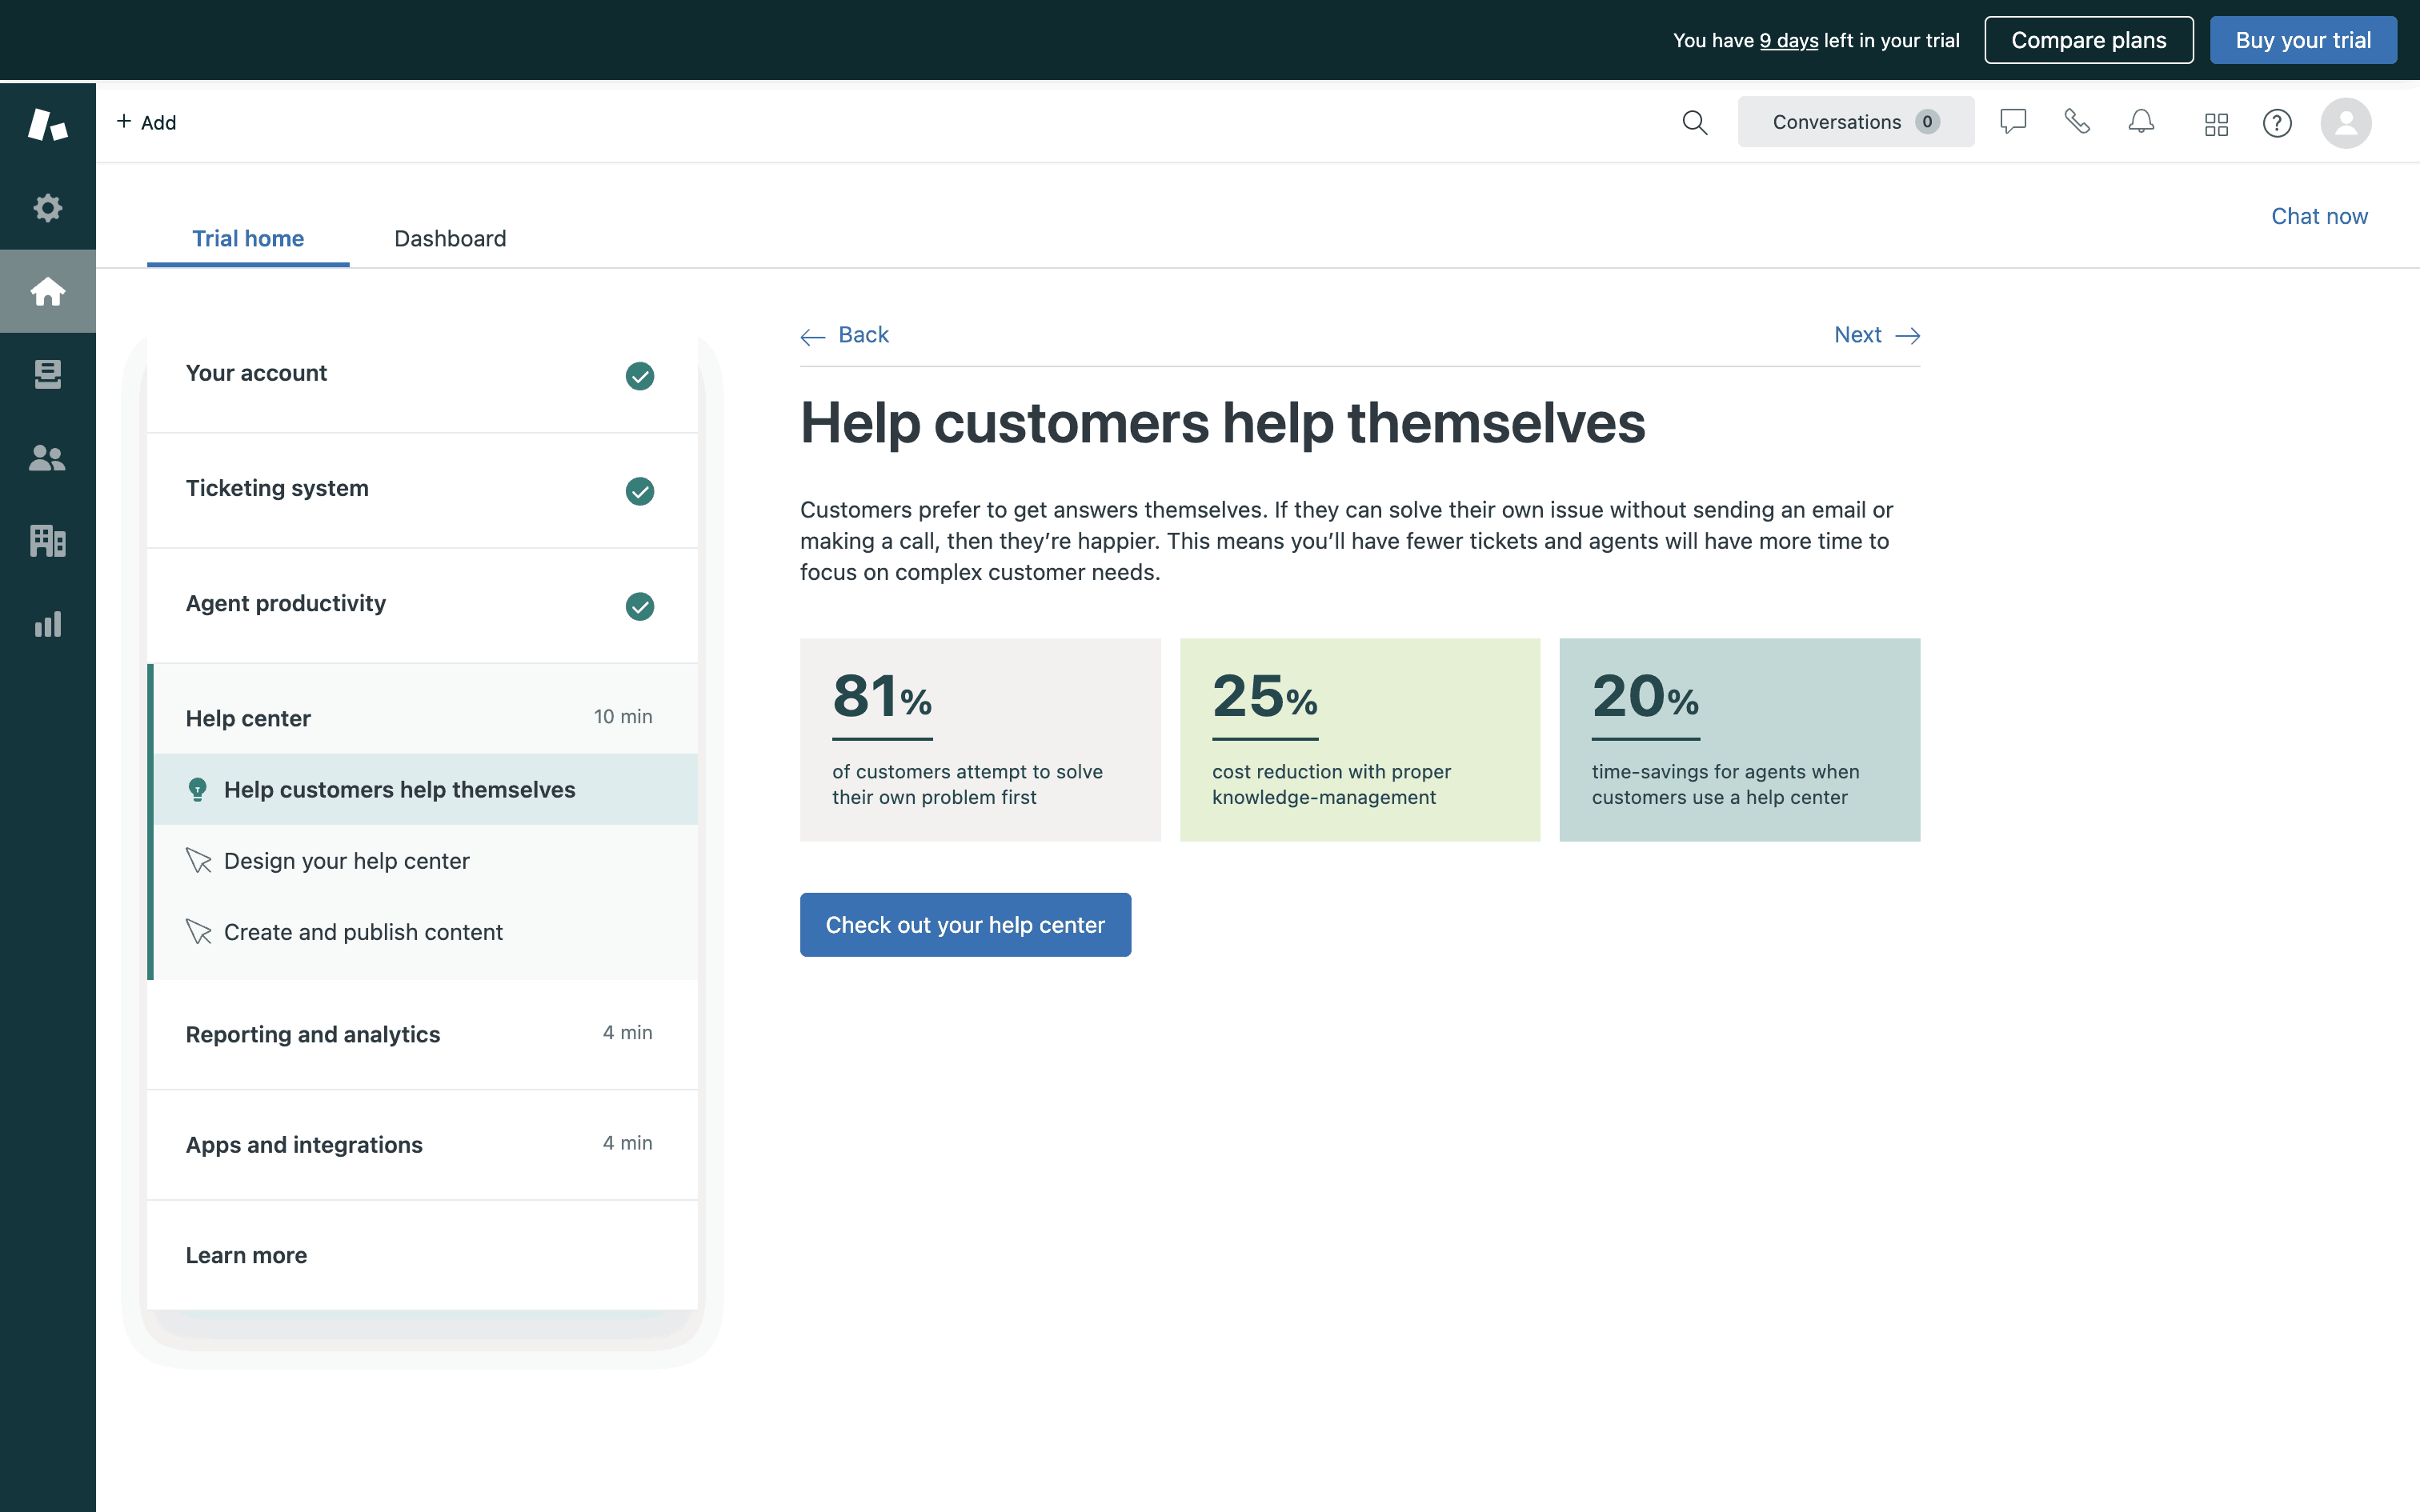The width and height of the screenshot is (2420, 1512).
Task: Click the completed checkmark beside Your account
Action: 639,376
